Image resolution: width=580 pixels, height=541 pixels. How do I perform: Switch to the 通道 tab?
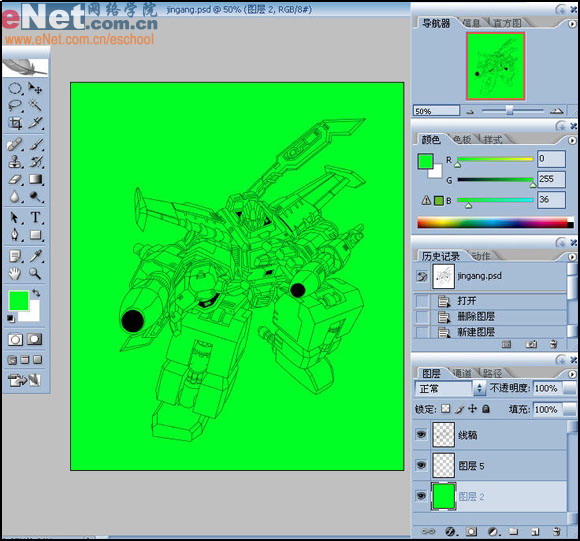coord(462,373)
